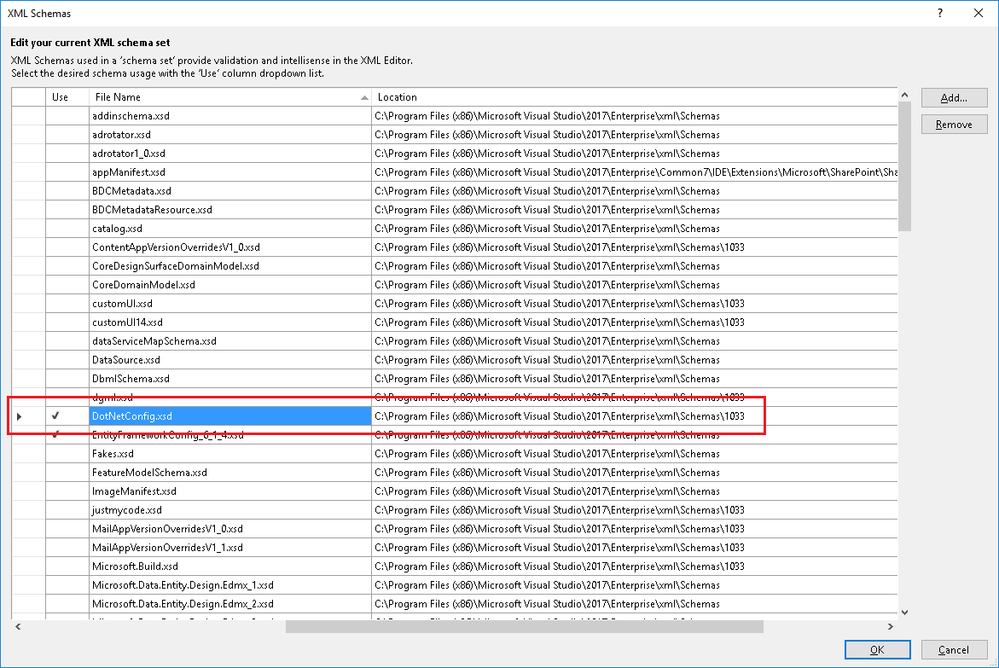This screenshot has width=999, height=668.
Task: Select the adrotator.xsd file name
Action: 230,134
